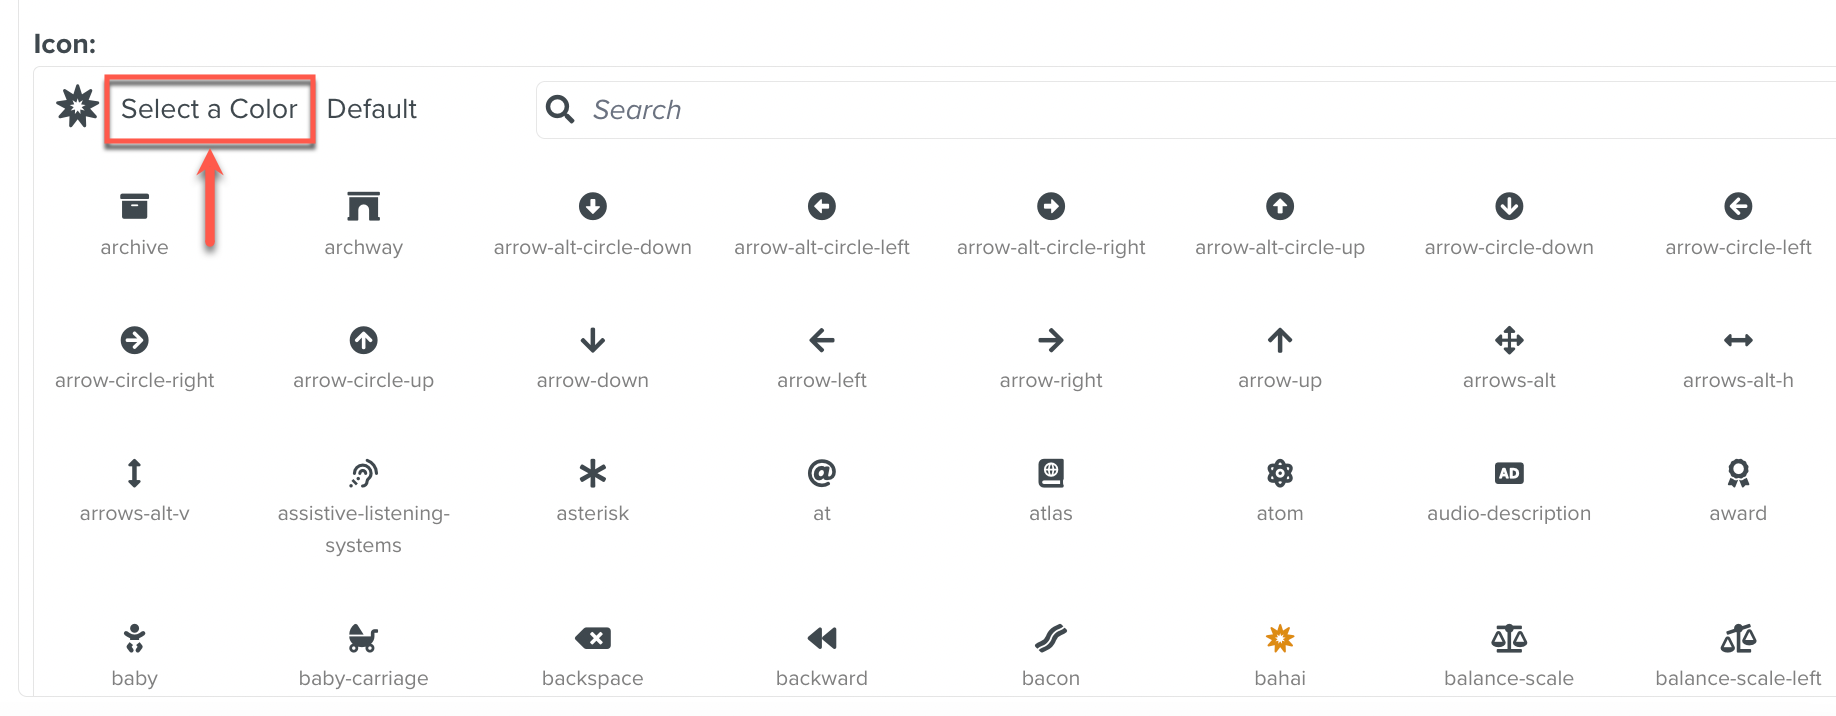1836x716 pixels.
Task: Click the Default color setting
Action: coord(371,109)
